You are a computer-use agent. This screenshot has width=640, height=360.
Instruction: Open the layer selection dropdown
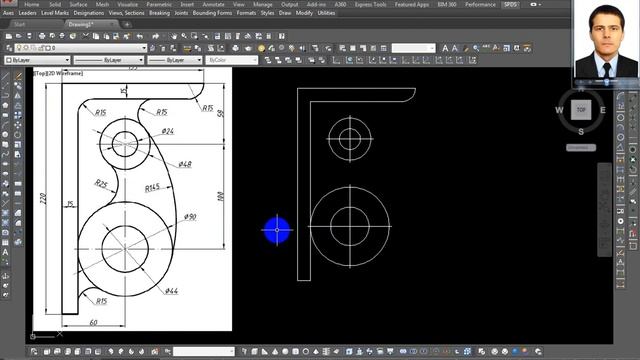[81, 48]
